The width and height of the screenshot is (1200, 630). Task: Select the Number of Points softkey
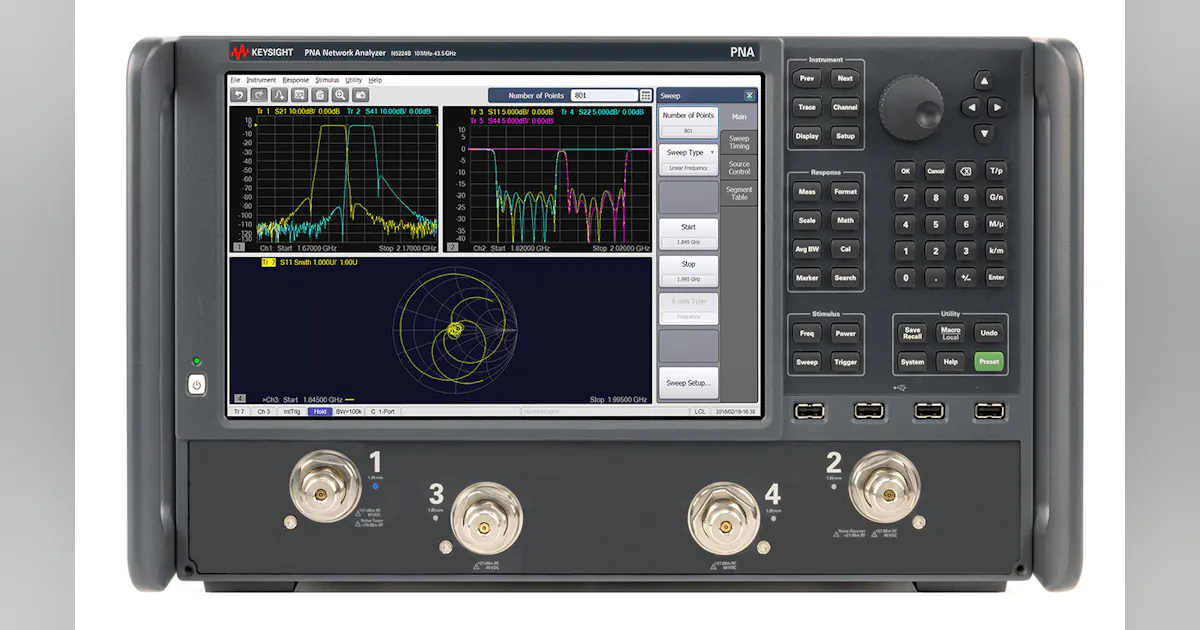[688, 122]
